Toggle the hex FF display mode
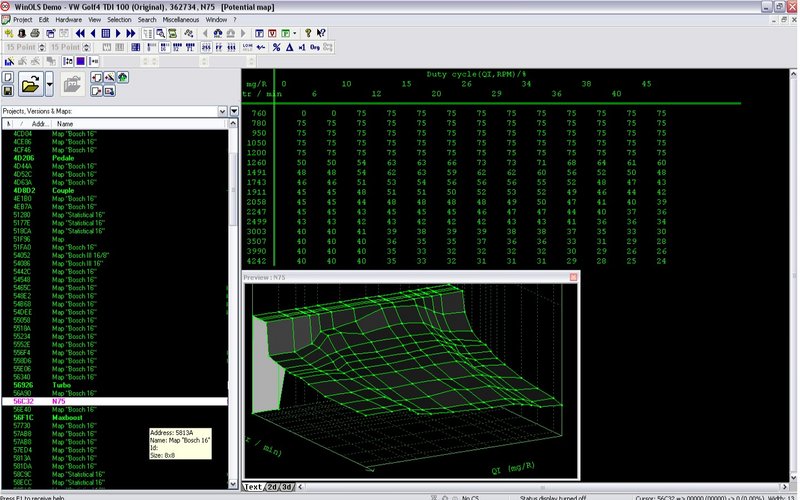Image resolution: width=800 pixels, height=500 pixels. click(219, 47)
